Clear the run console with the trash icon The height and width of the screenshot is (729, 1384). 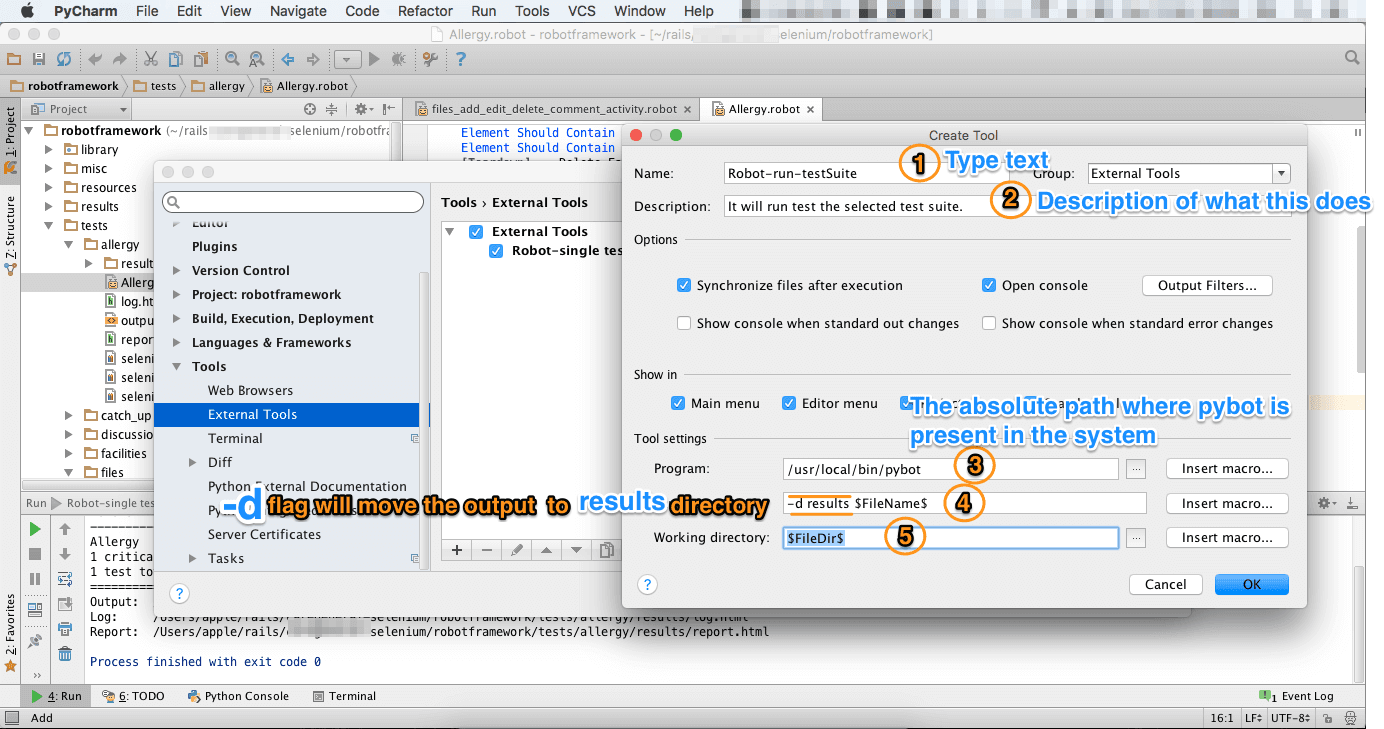tap(65, 654)
